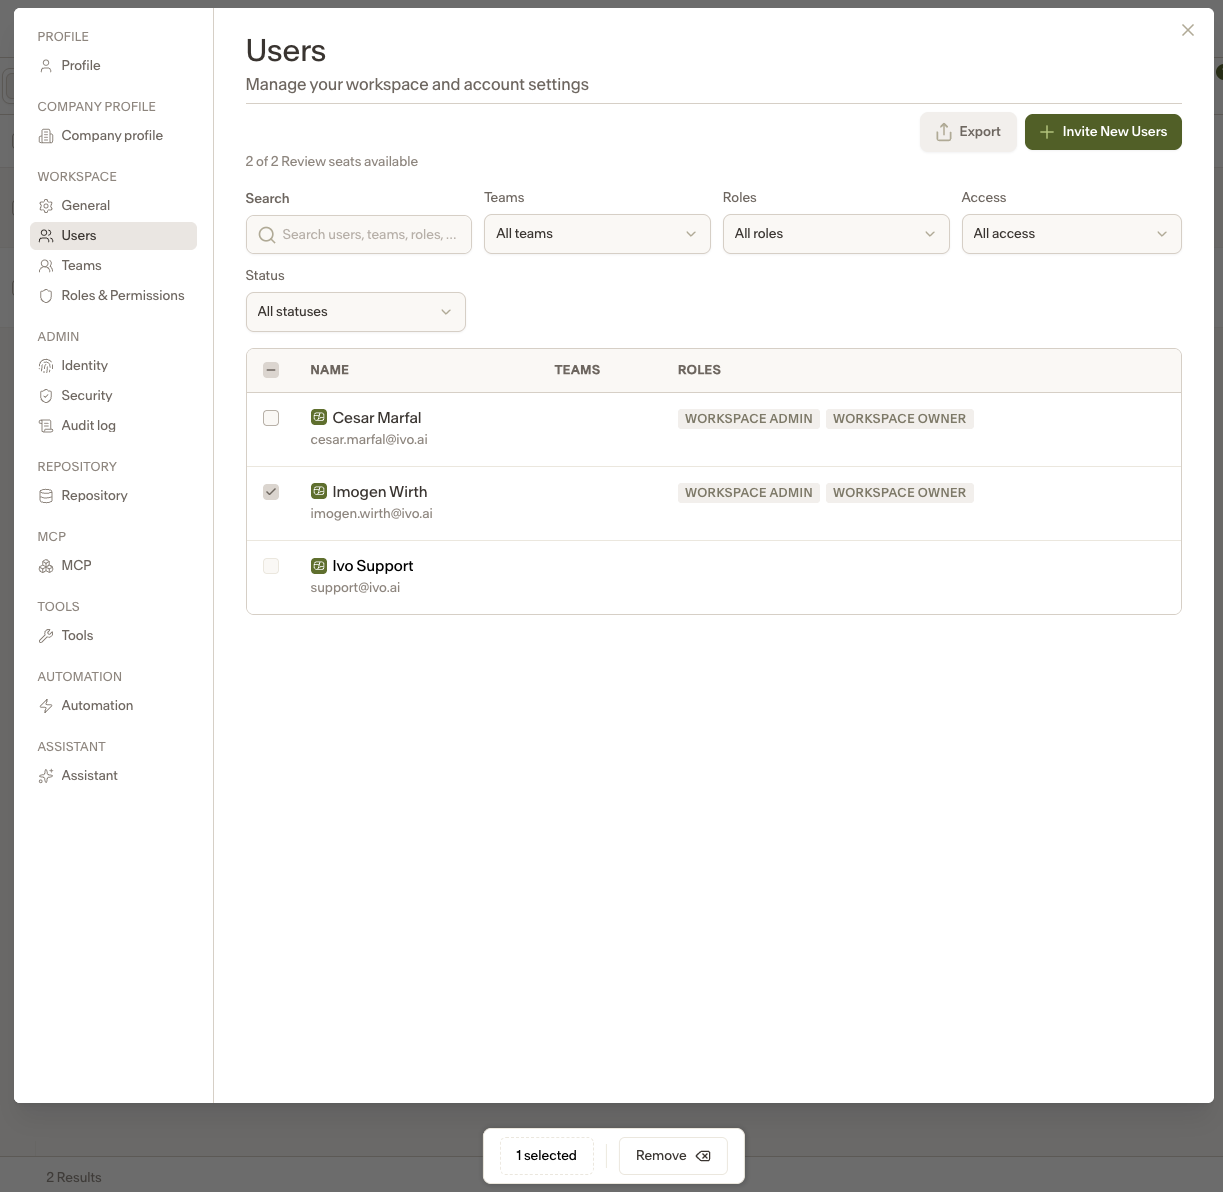
Task: Click the MCP cubes icon
Action: [46, 566]
